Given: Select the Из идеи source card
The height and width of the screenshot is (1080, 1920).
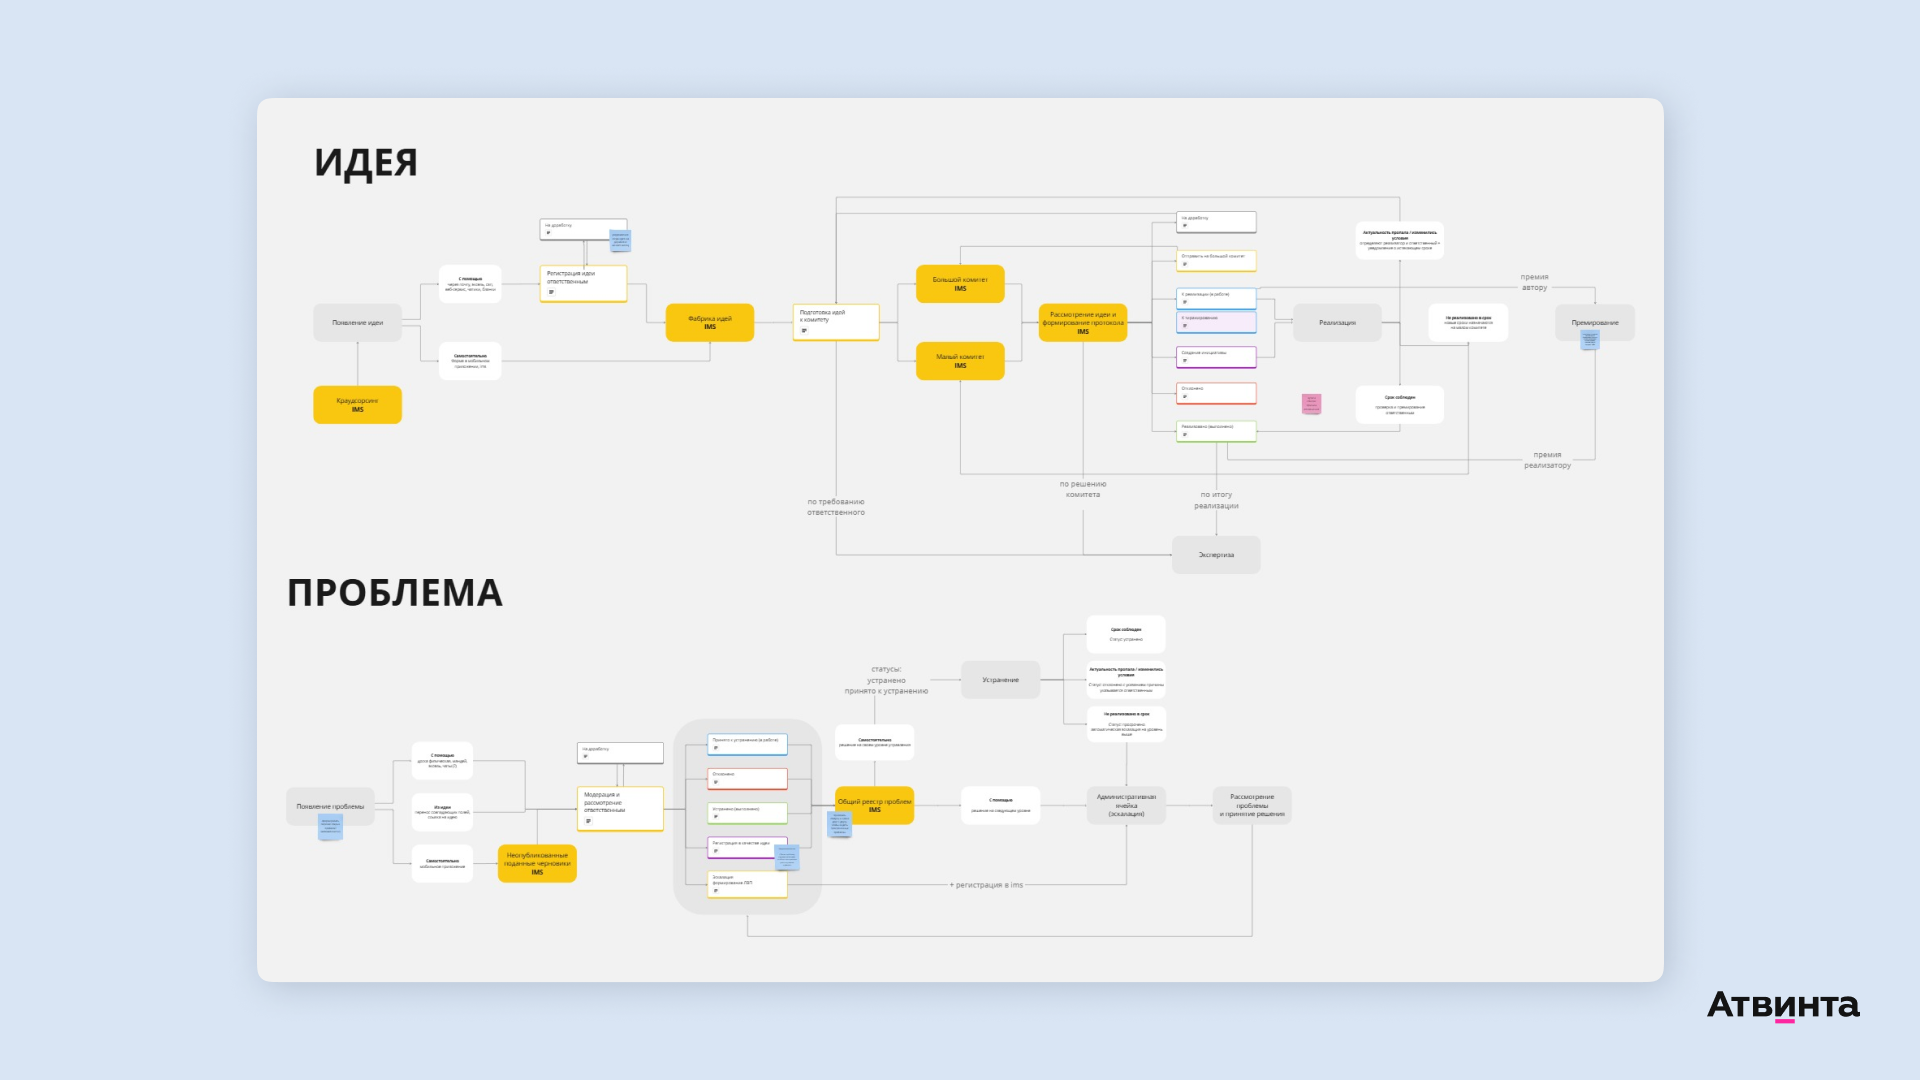Looking at the screenshot, I should pyautogui.click(x=442, y=812).
